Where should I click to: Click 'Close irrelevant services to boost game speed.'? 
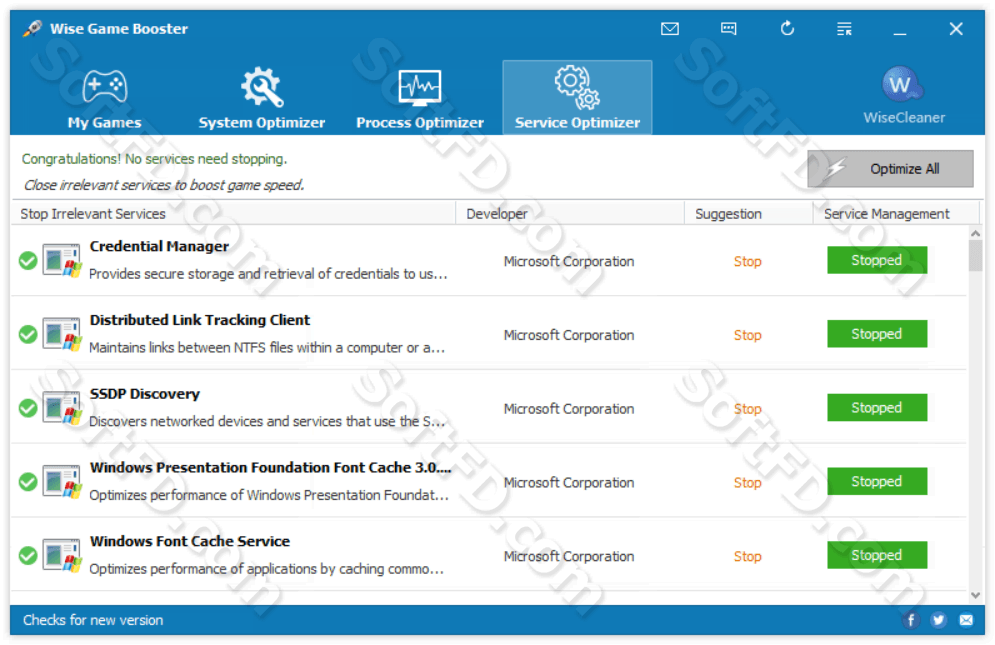coord(164,185)
